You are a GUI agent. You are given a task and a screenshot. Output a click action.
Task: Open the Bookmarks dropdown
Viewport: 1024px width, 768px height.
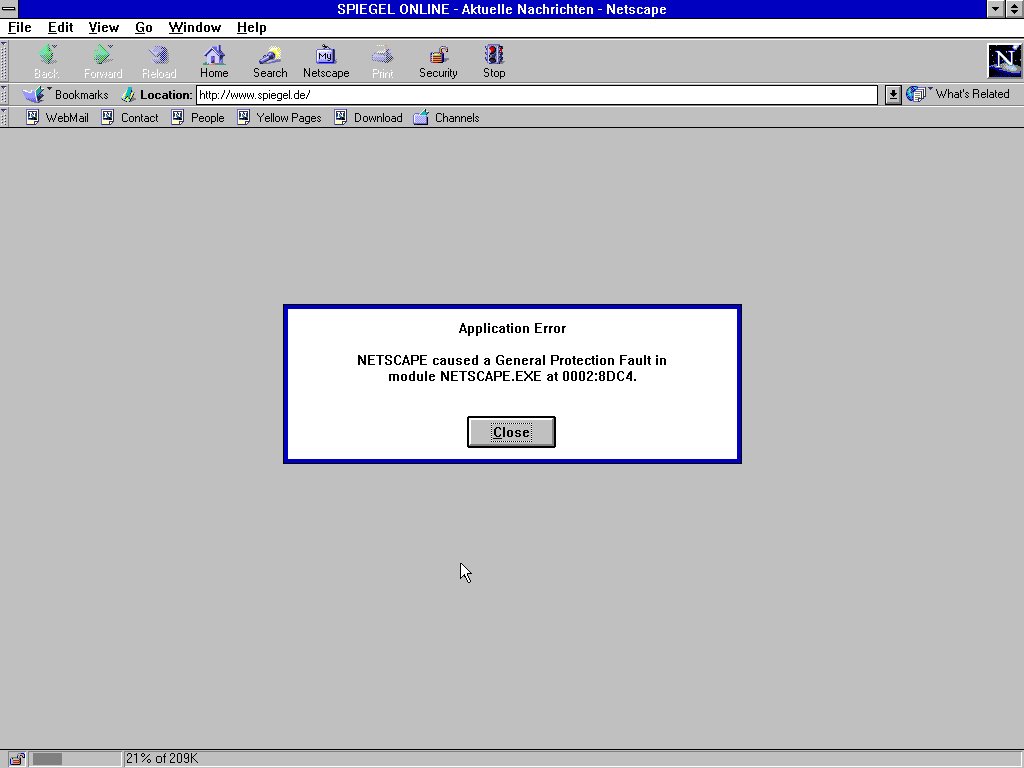(70, 94)
